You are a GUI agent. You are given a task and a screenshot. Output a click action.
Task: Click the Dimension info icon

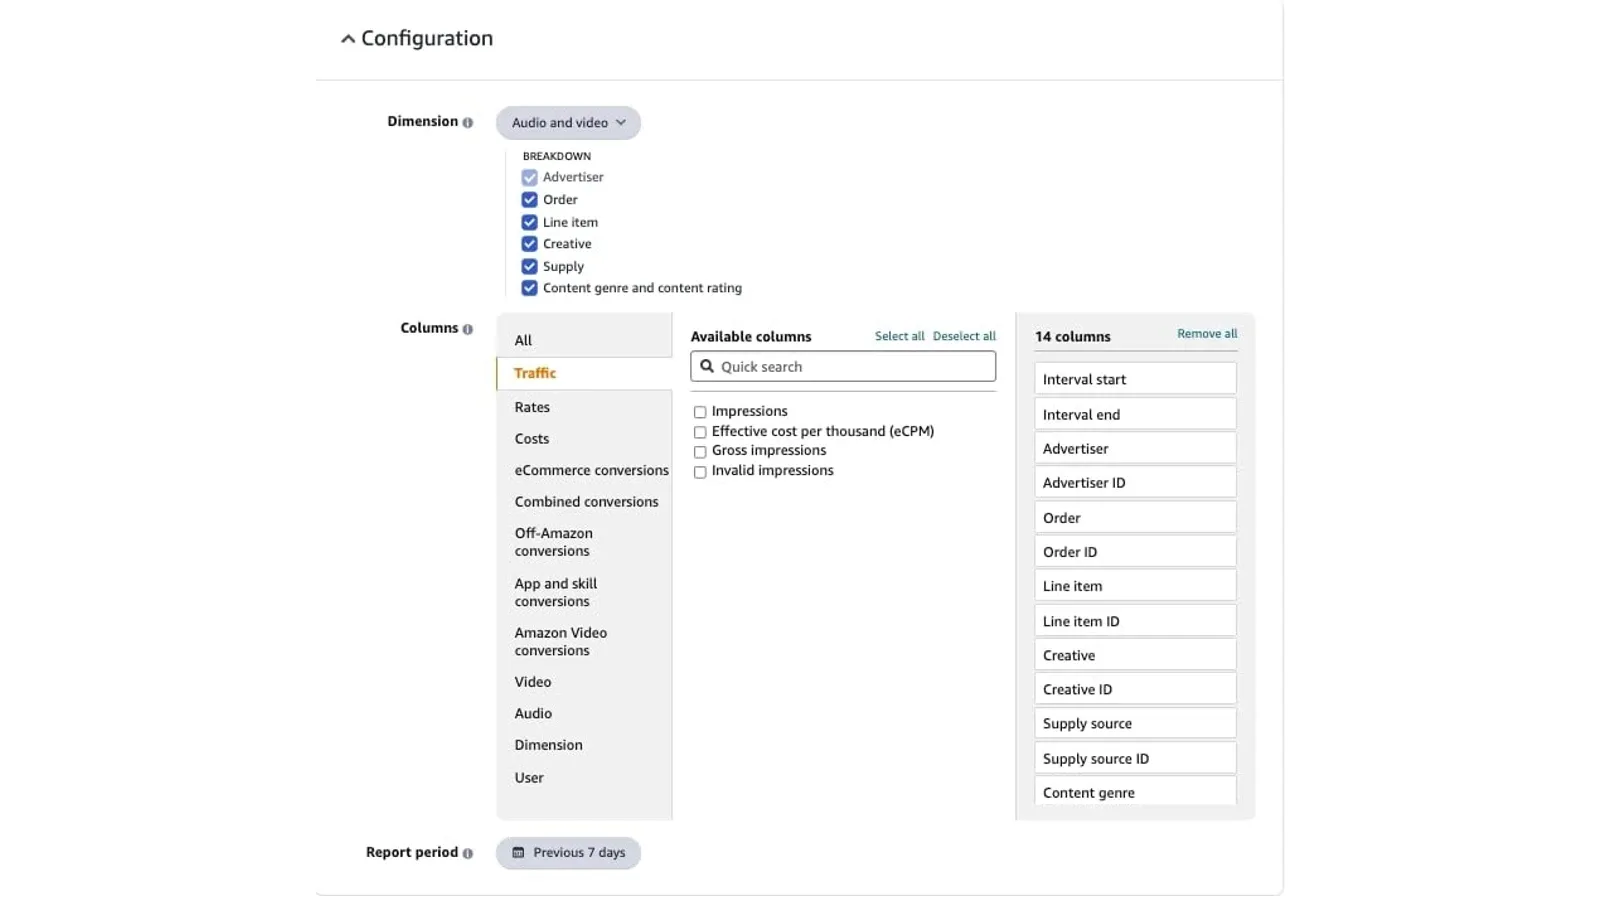467,122
